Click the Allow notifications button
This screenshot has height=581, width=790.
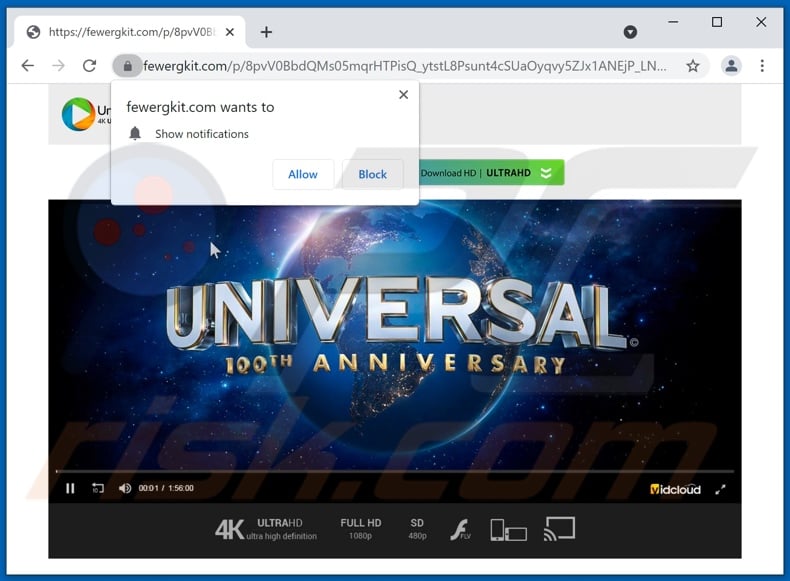coord(303,174)
